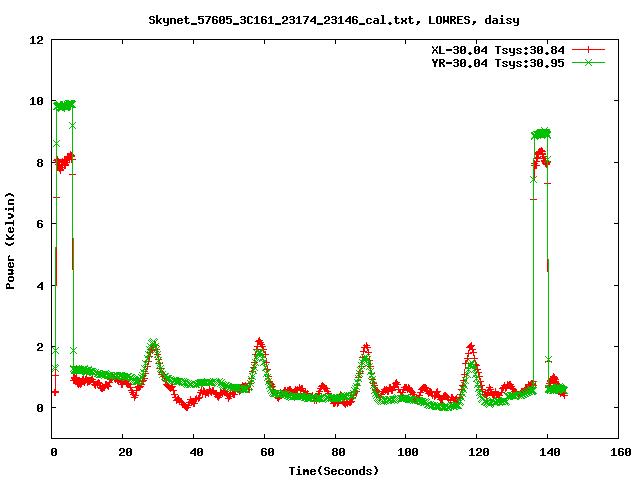The width and height of the screenshot is (640, 480).
Task: Click the x-axis tick label 60
Action: point(267,452)
